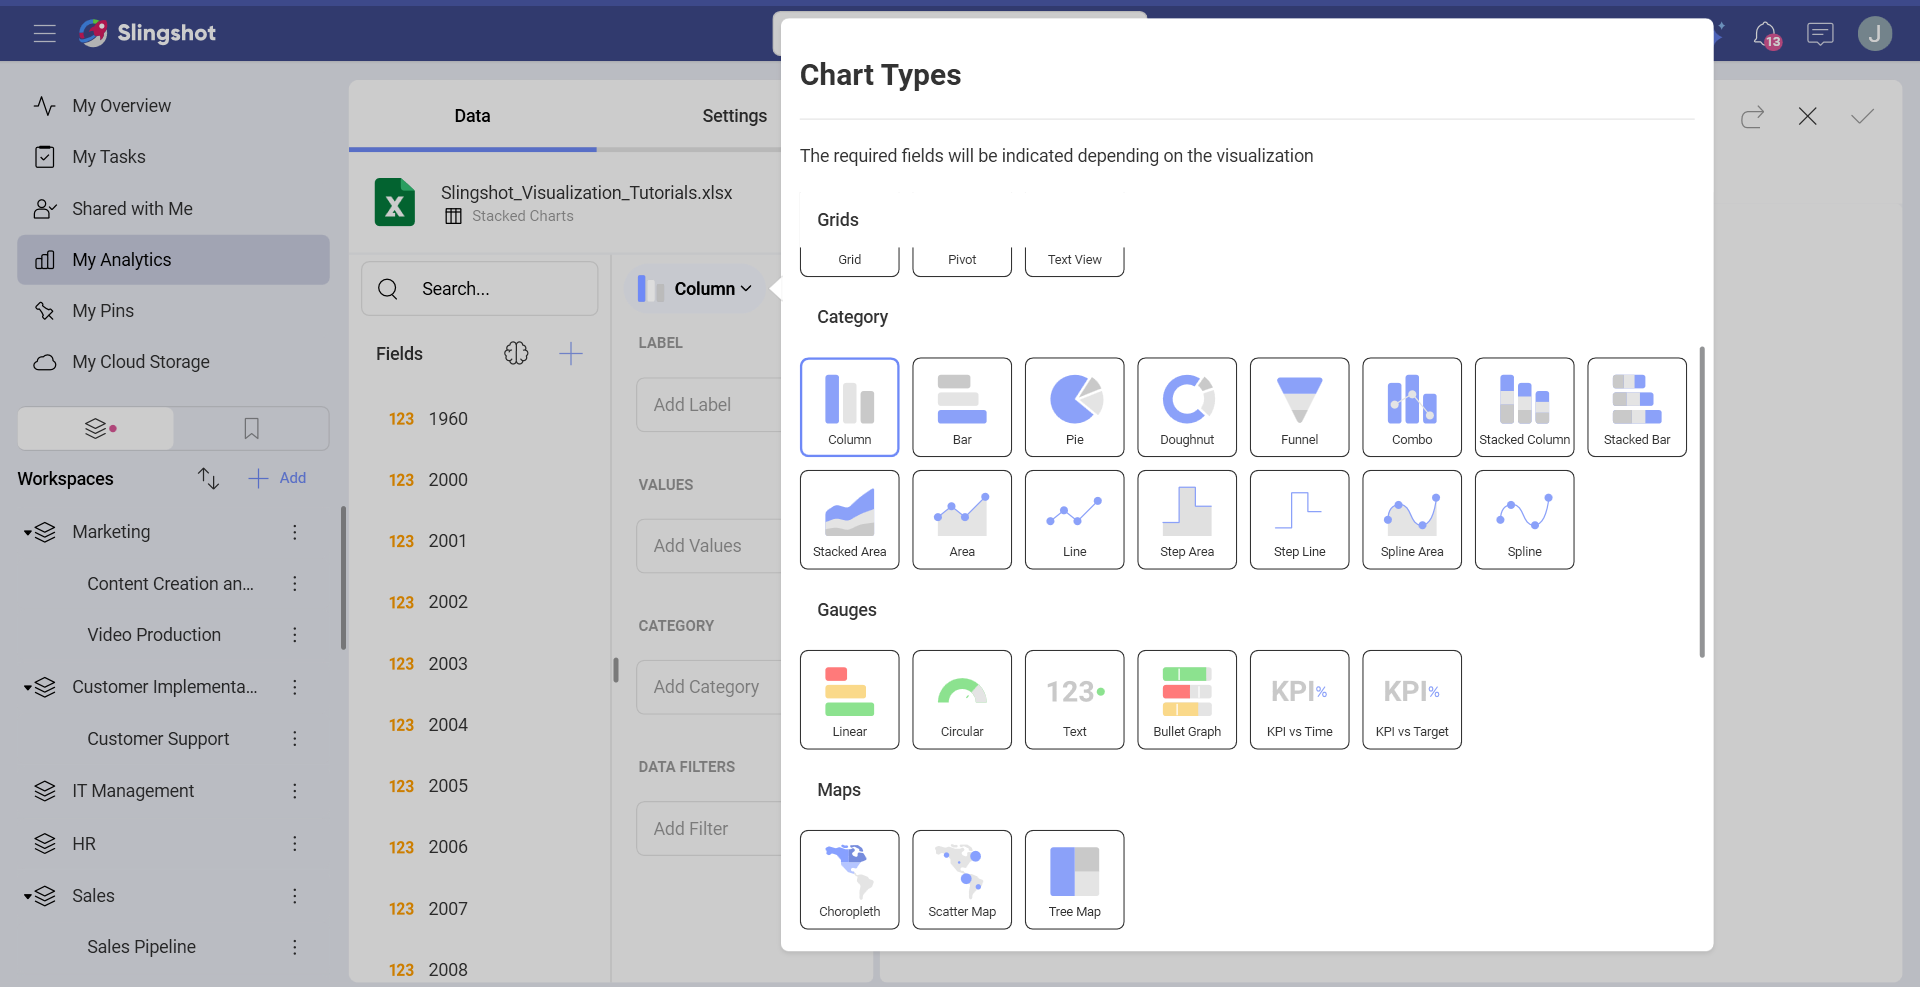Open options menu for IT Management

click(295, 791)
